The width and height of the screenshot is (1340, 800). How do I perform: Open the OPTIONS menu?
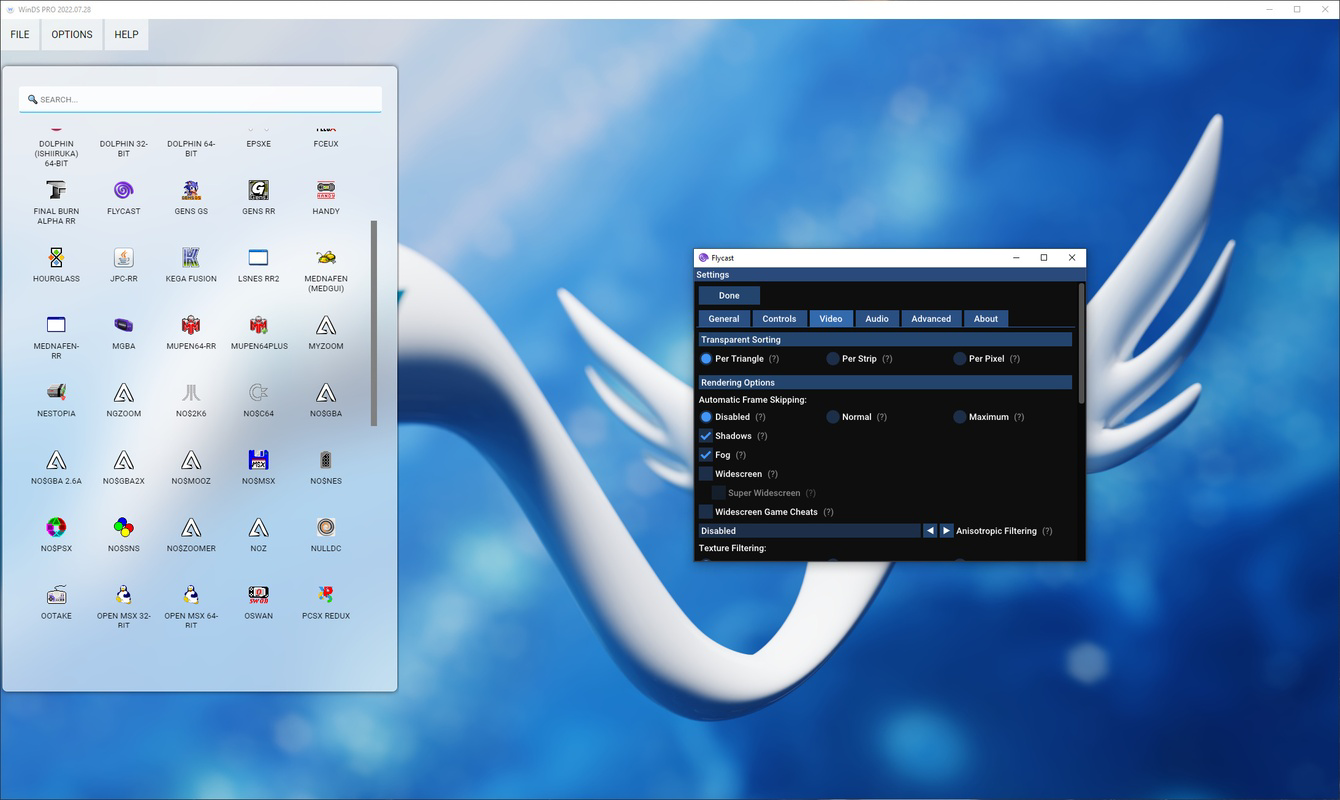point(72,34)
